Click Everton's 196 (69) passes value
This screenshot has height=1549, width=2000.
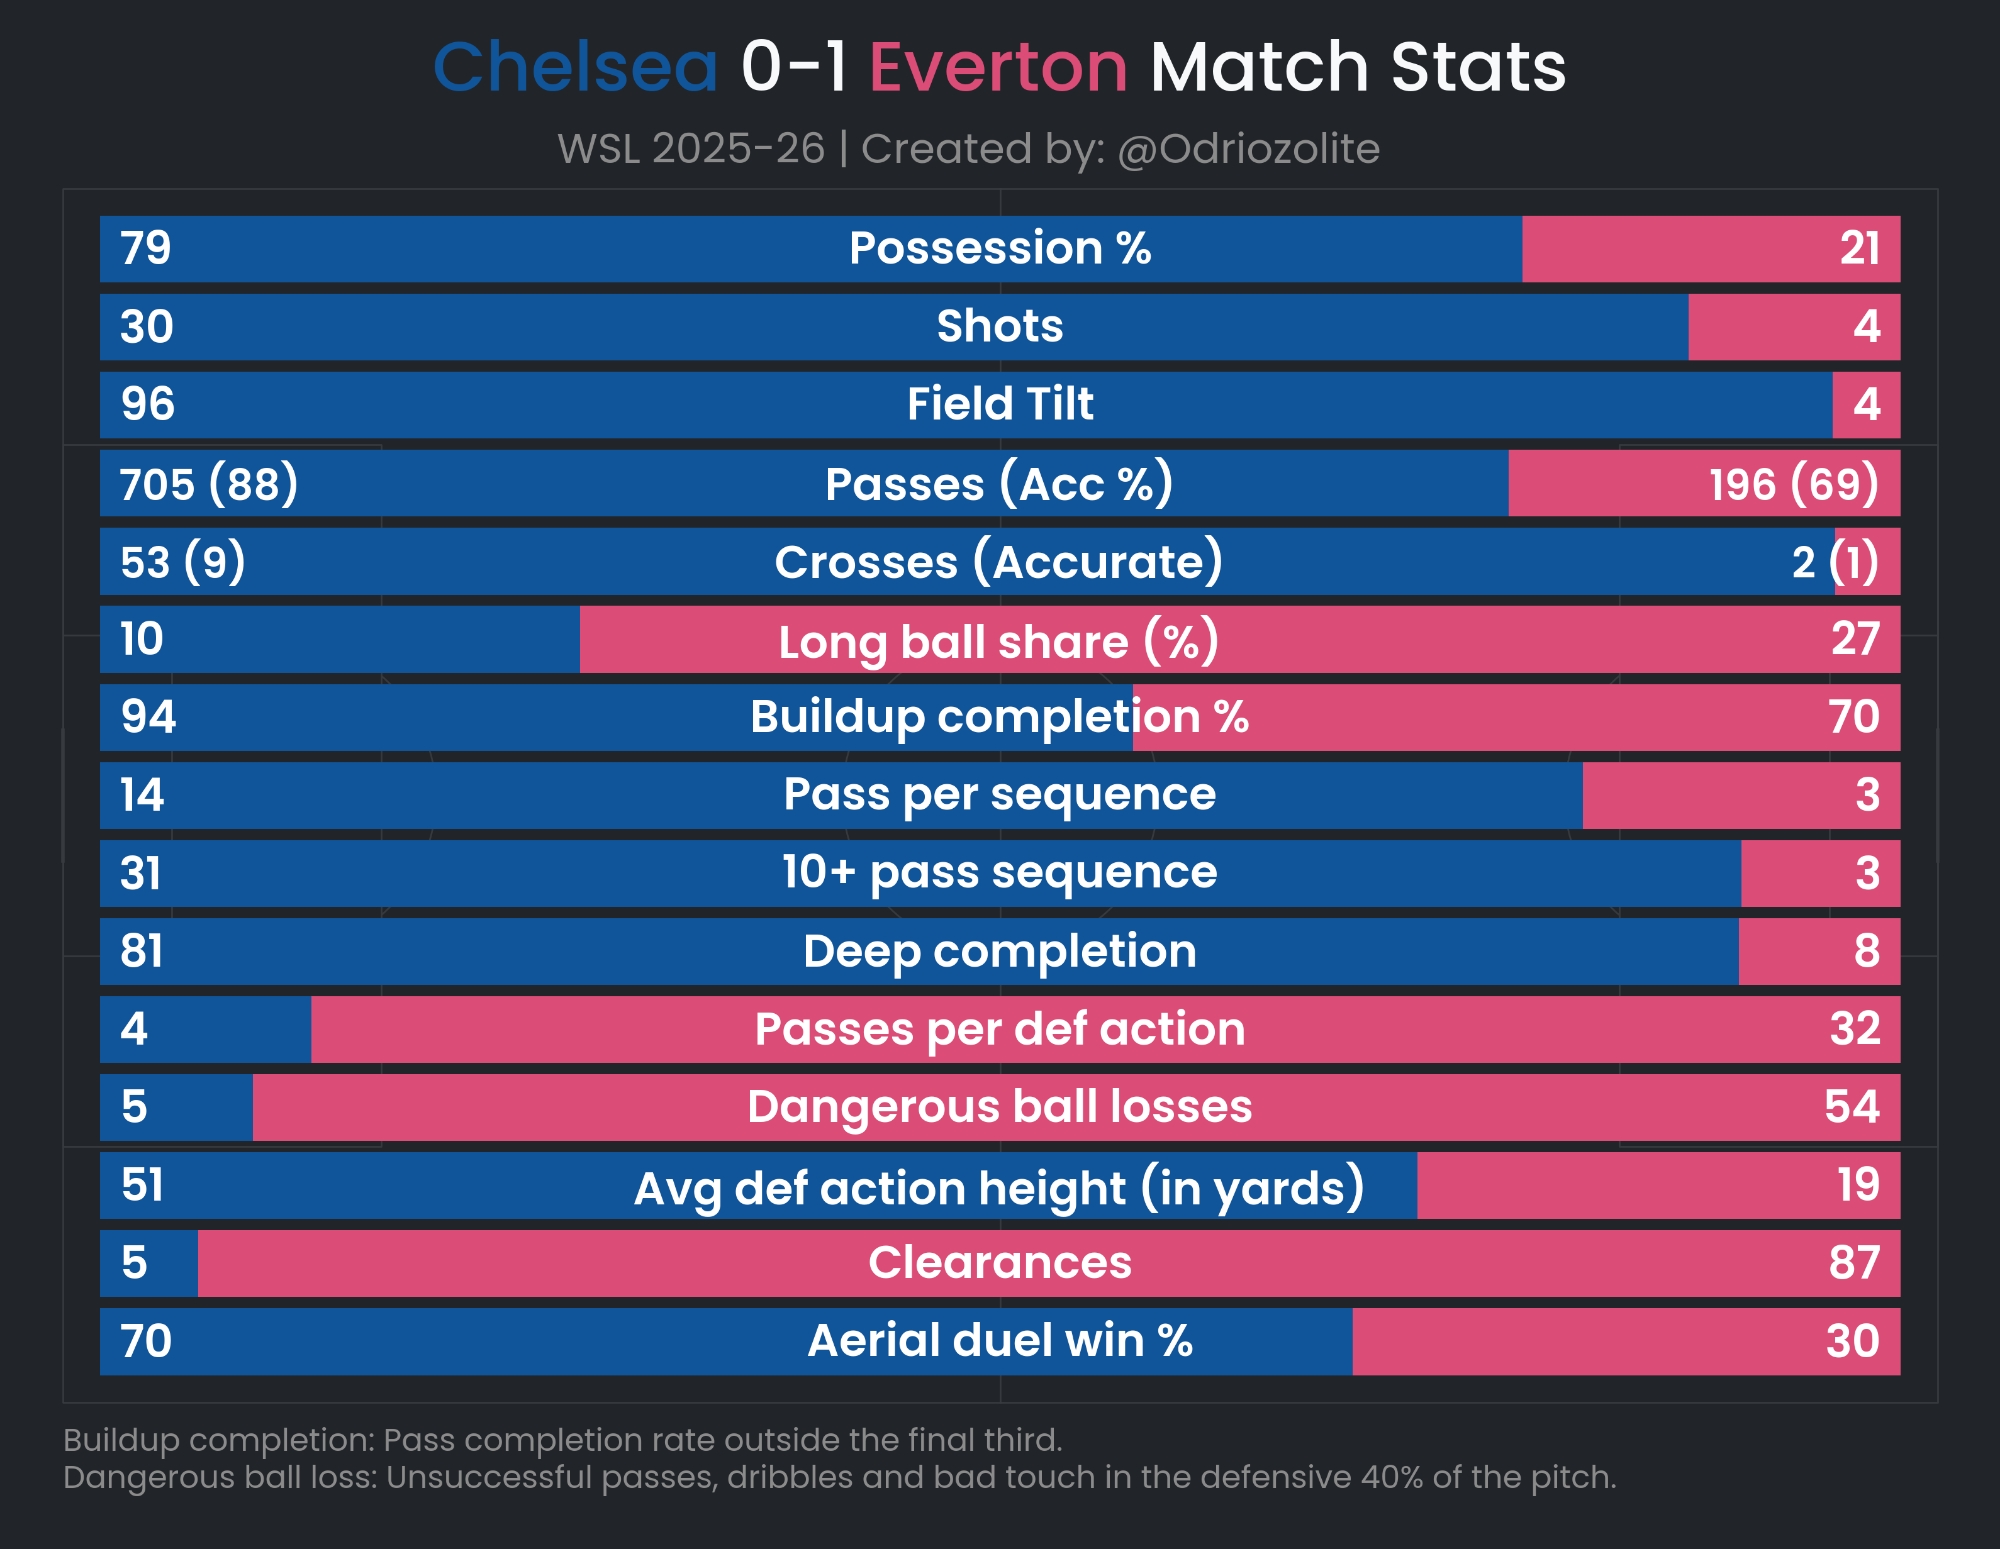(x=1793, y=484)
